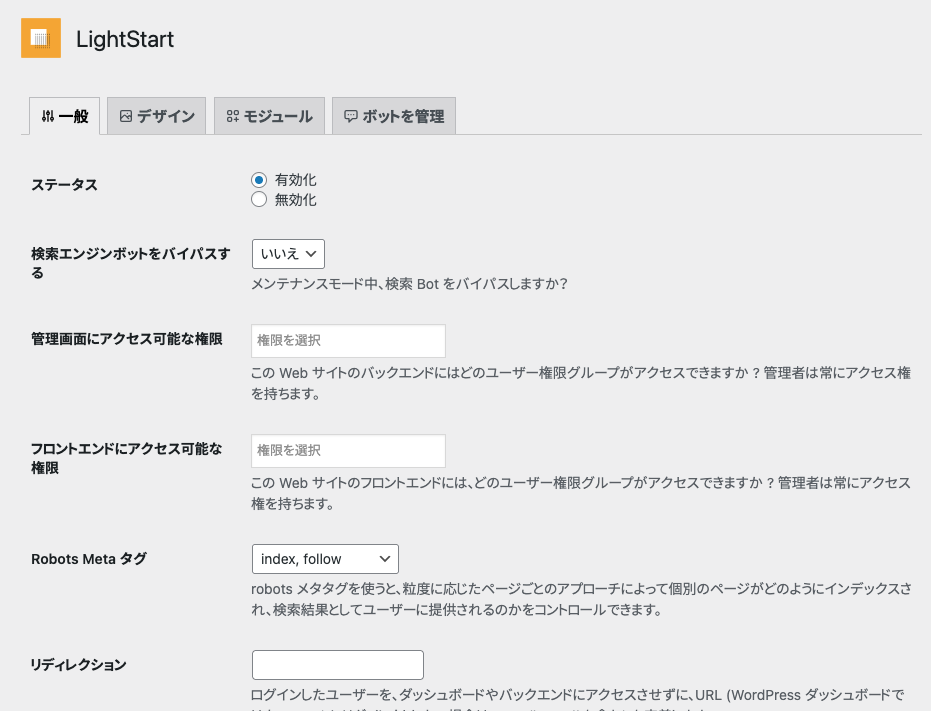
Task: Open the モジュール tab
Action: (270, 116)
